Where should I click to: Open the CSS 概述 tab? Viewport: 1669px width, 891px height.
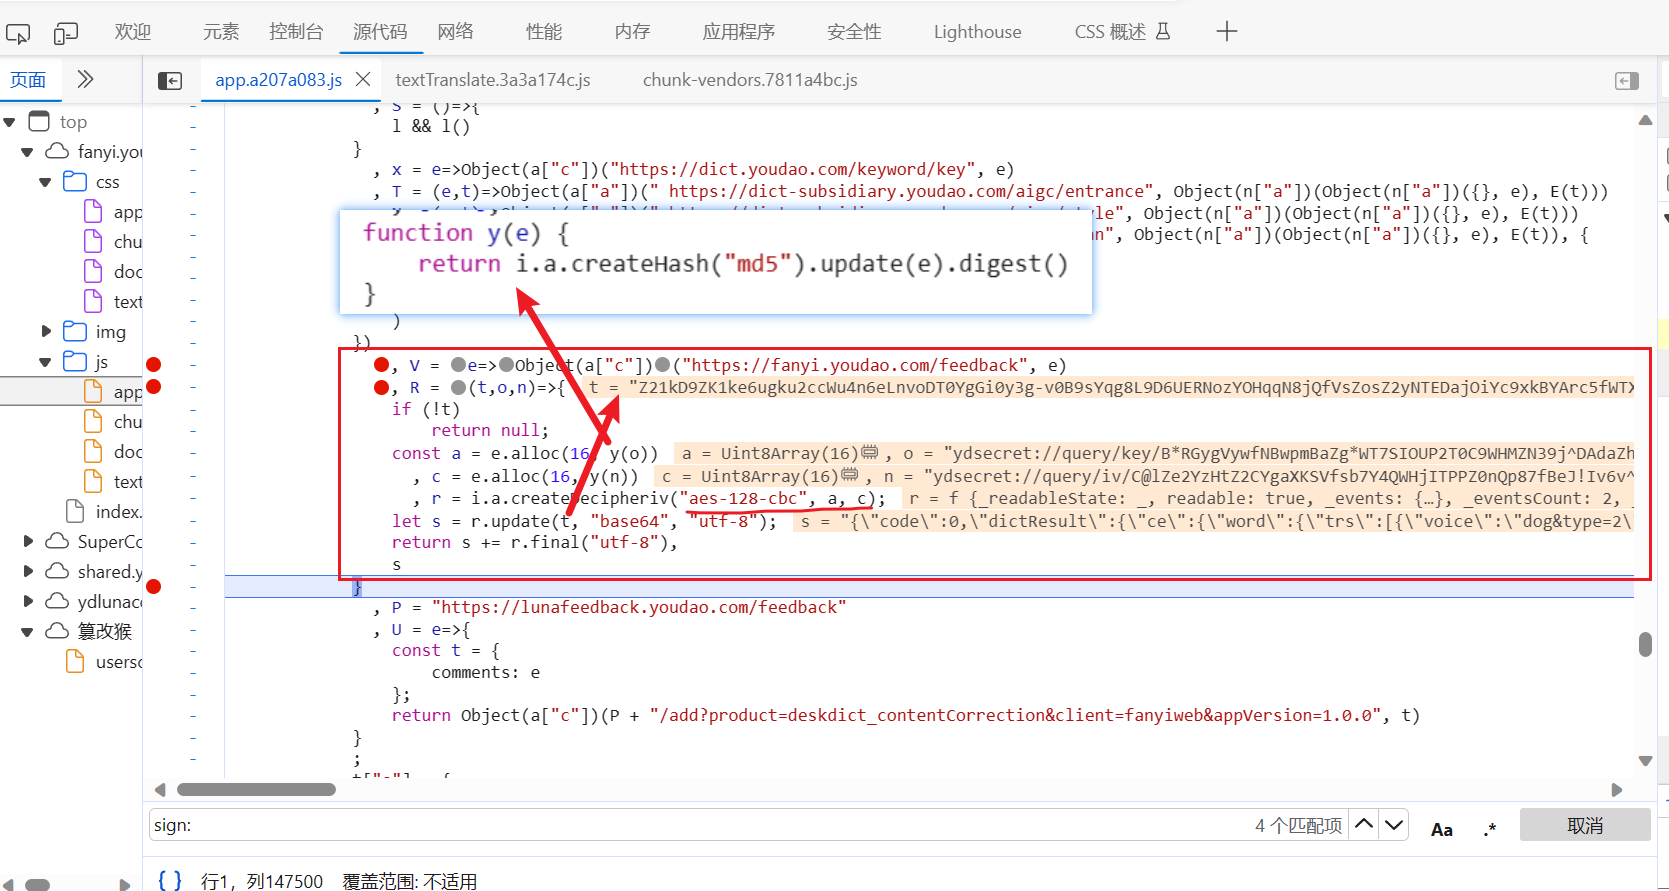tap(1122, 31)
